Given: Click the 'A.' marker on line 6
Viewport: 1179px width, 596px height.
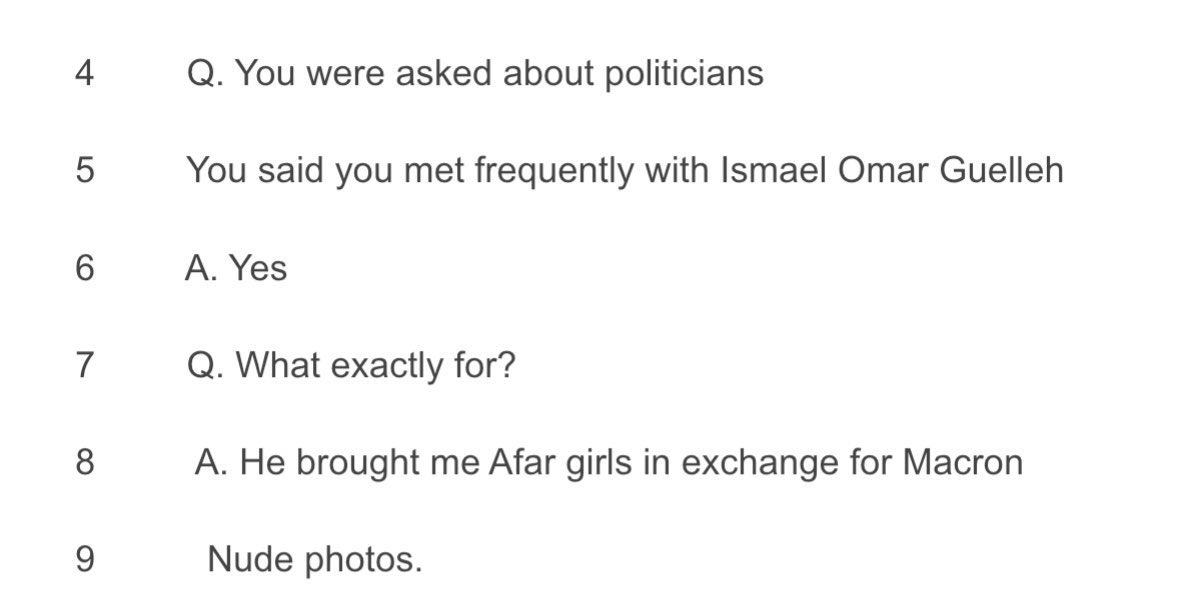Looking at the screenshot, I should 202,268.
